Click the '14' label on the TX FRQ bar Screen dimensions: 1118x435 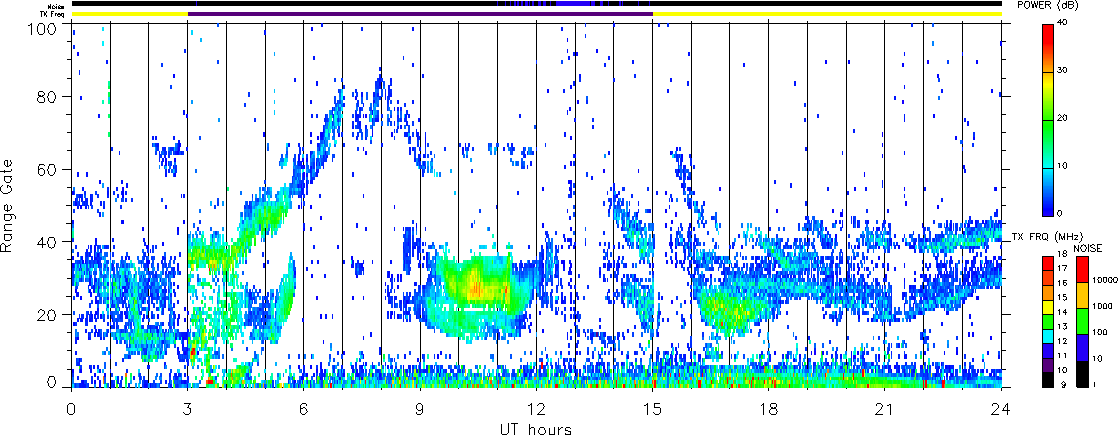[1062, 312]
